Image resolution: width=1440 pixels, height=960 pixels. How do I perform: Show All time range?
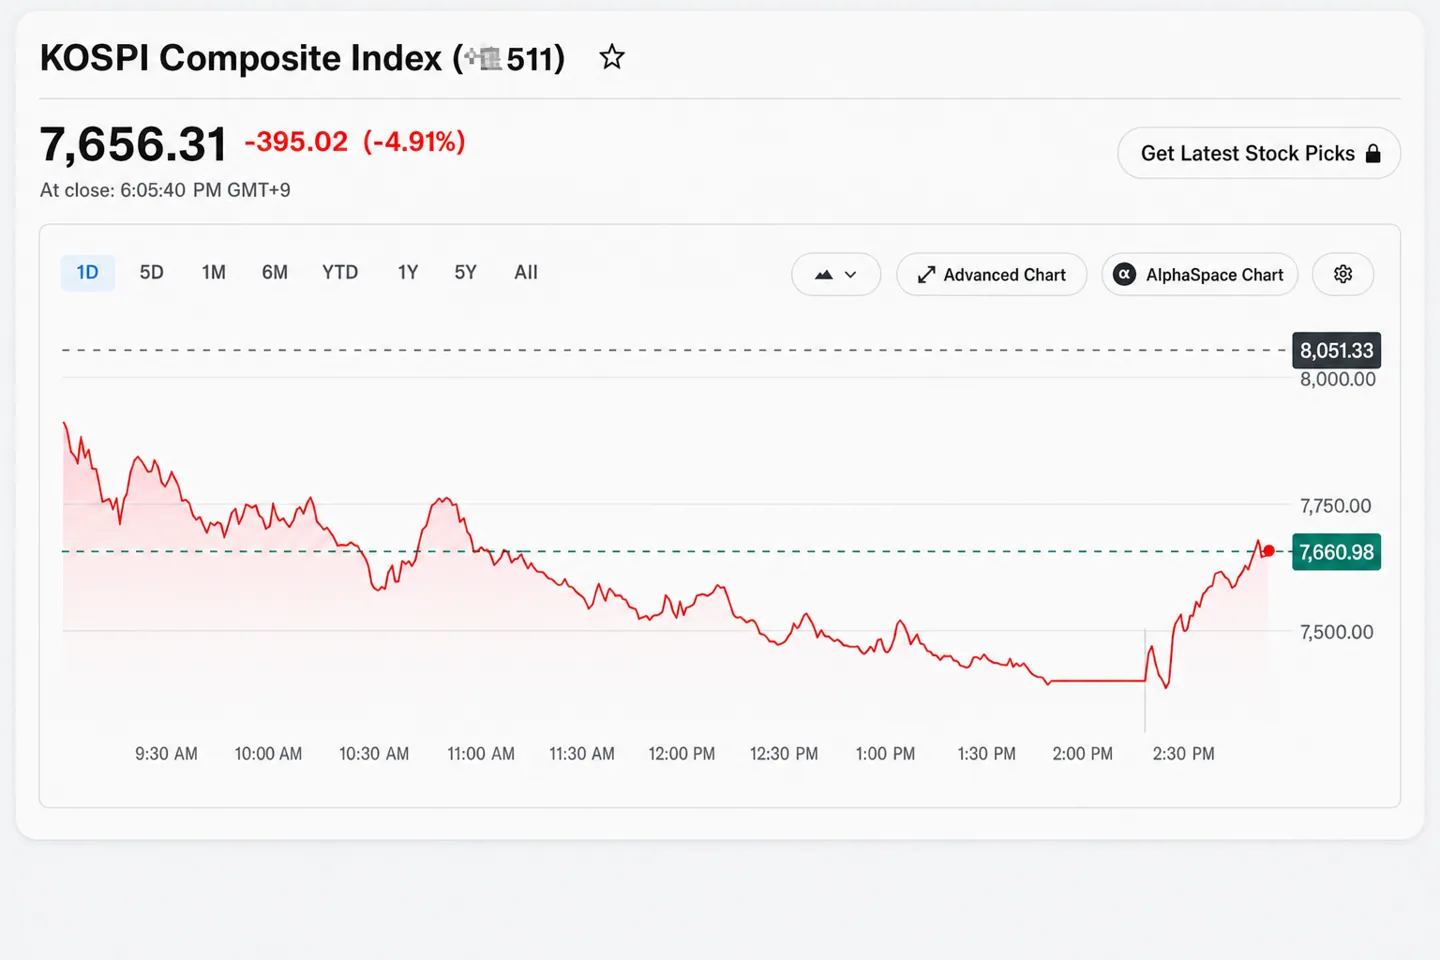coord(526,272)
